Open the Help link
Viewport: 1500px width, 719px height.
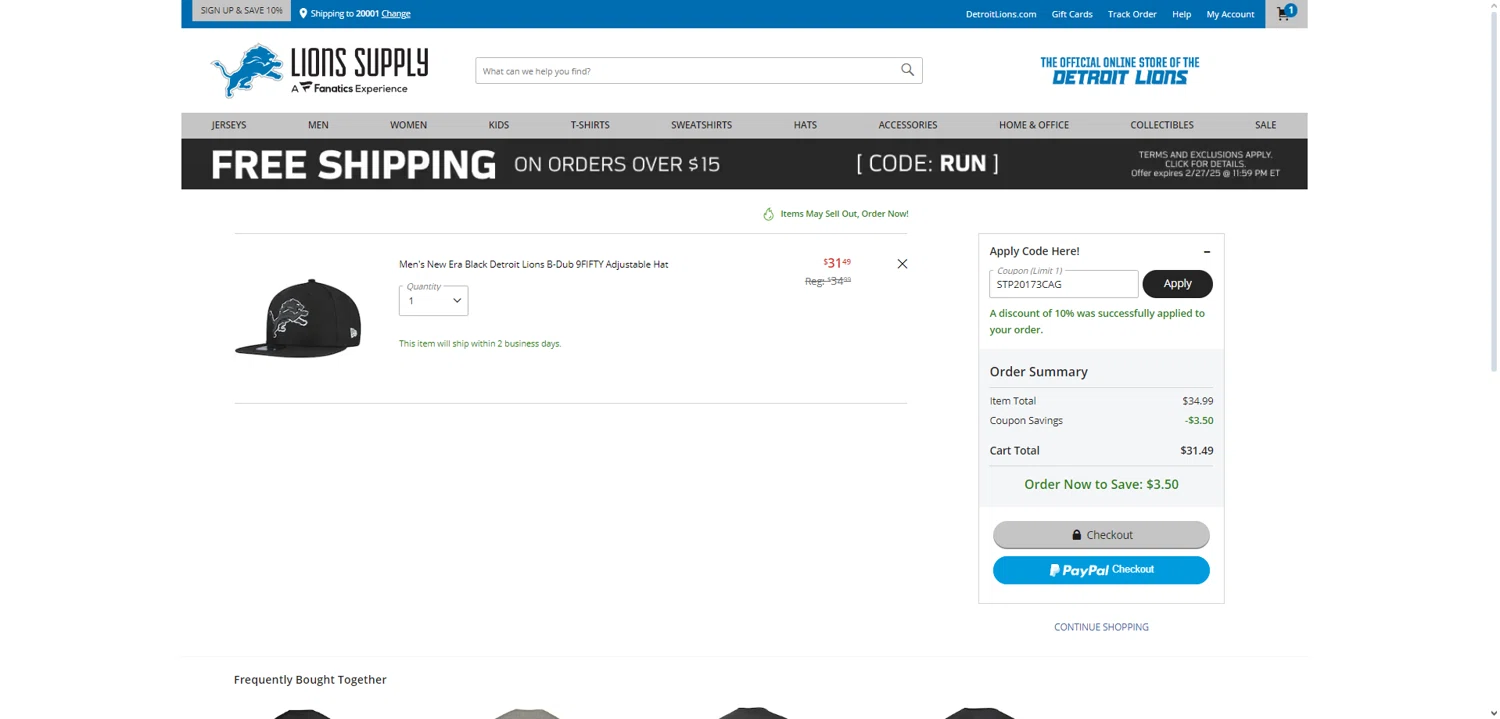pos(1181,14)
